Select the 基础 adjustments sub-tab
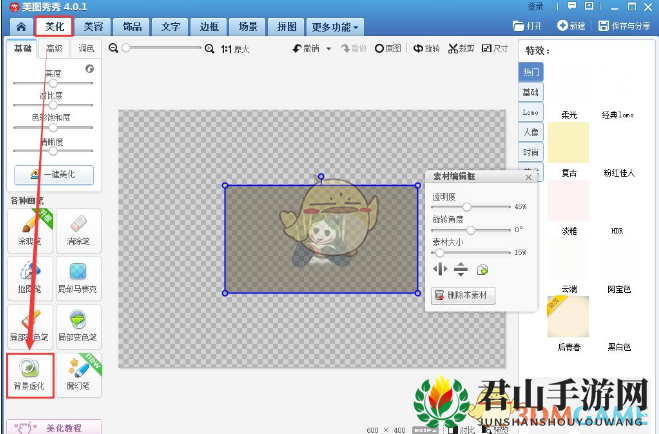The image size is (659, 434). pos(23,48)
